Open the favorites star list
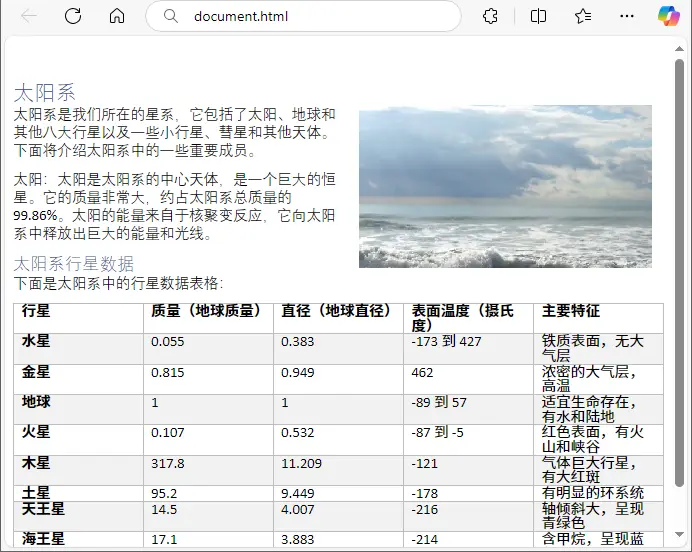 click(x=583, y=16)
